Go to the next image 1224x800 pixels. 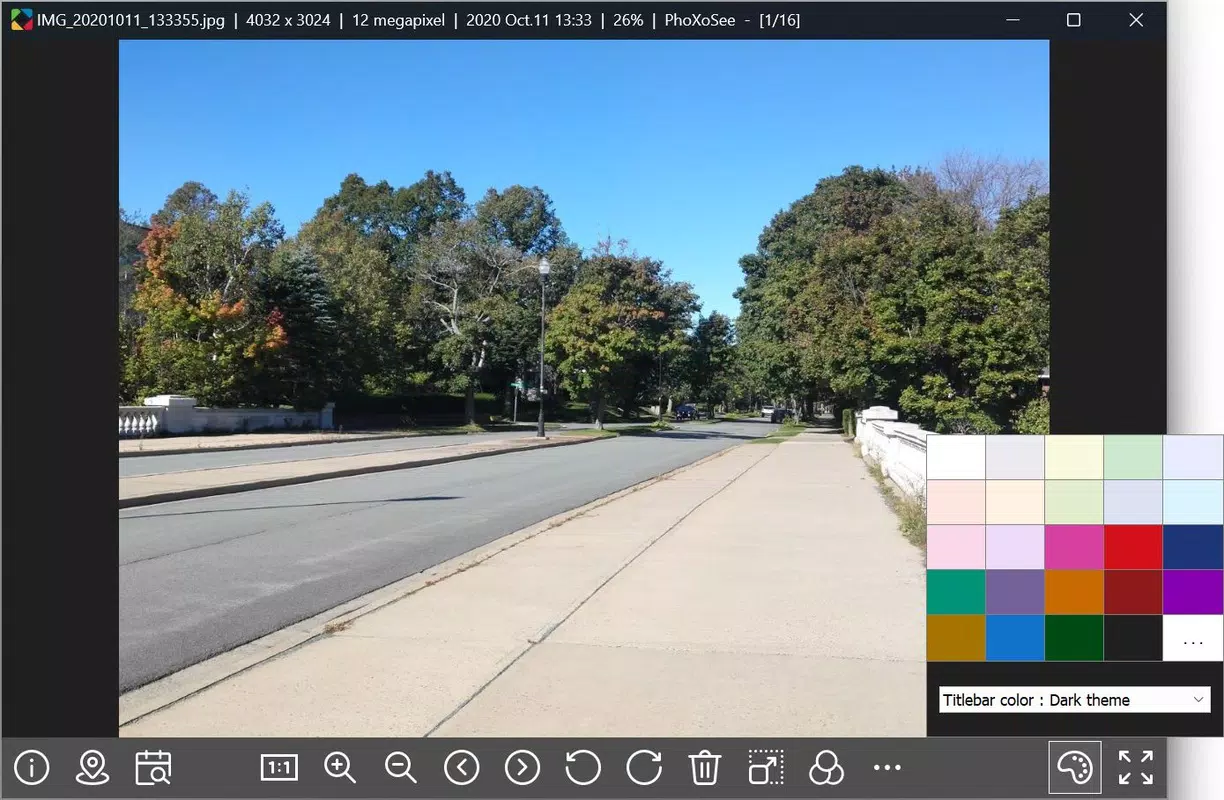coord(522,768)
